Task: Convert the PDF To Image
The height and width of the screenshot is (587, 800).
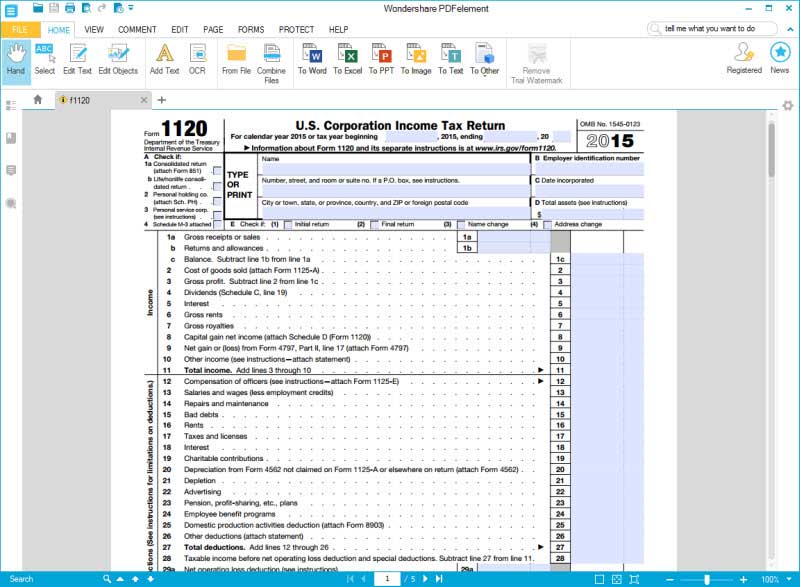Action: (x=416, y=60)
